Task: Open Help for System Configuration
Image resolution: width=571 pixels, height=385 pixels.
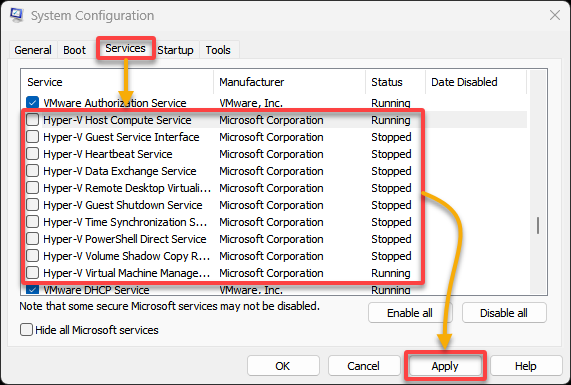Action: coord(526,366)
